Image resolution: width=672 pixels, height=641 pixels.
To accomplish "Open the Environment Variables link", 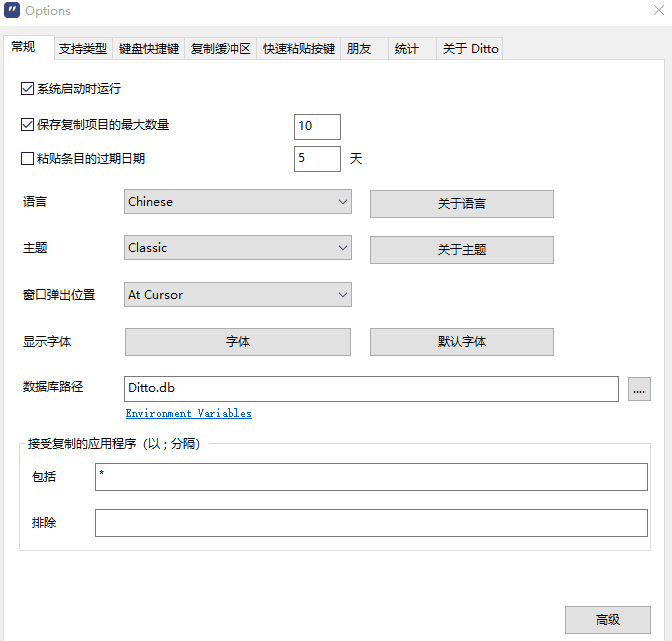I will click(189, 413).
